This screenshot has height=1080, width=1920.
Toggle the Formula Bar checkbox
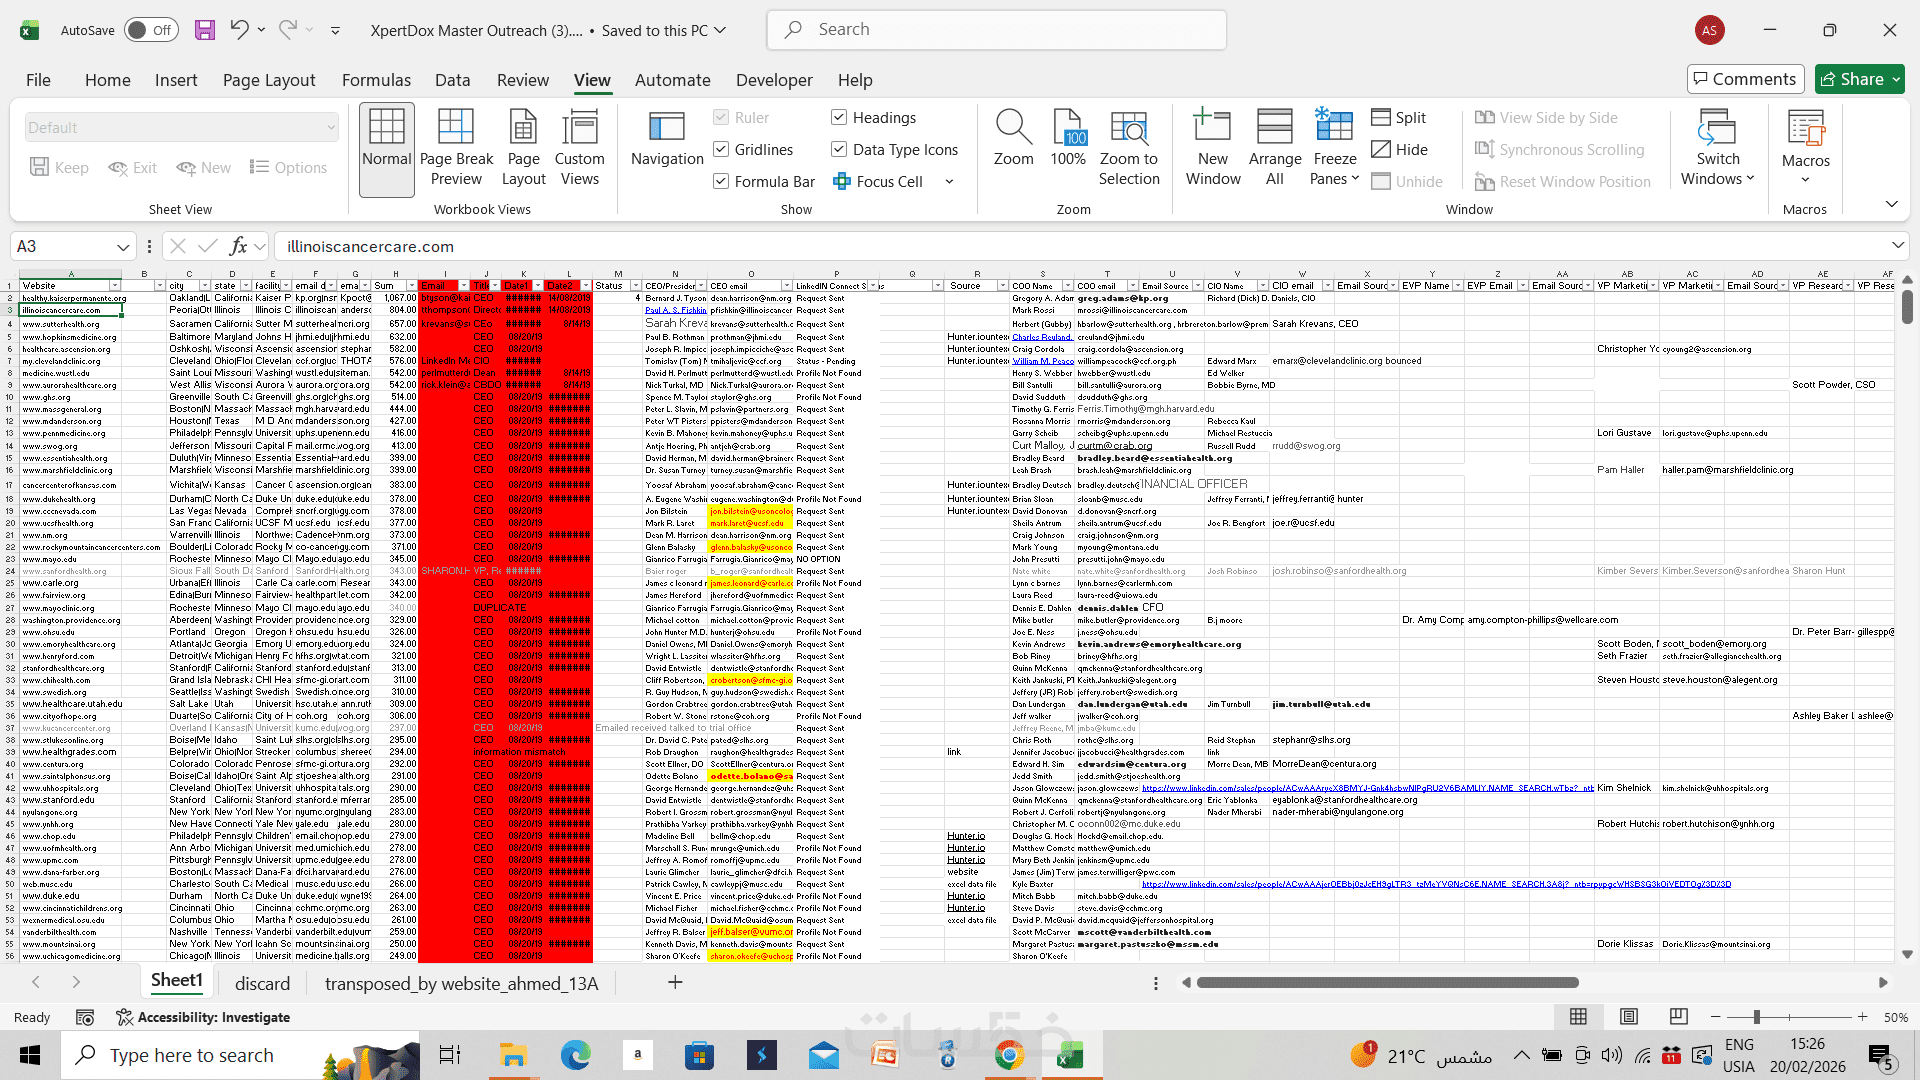tap(720, 181)
